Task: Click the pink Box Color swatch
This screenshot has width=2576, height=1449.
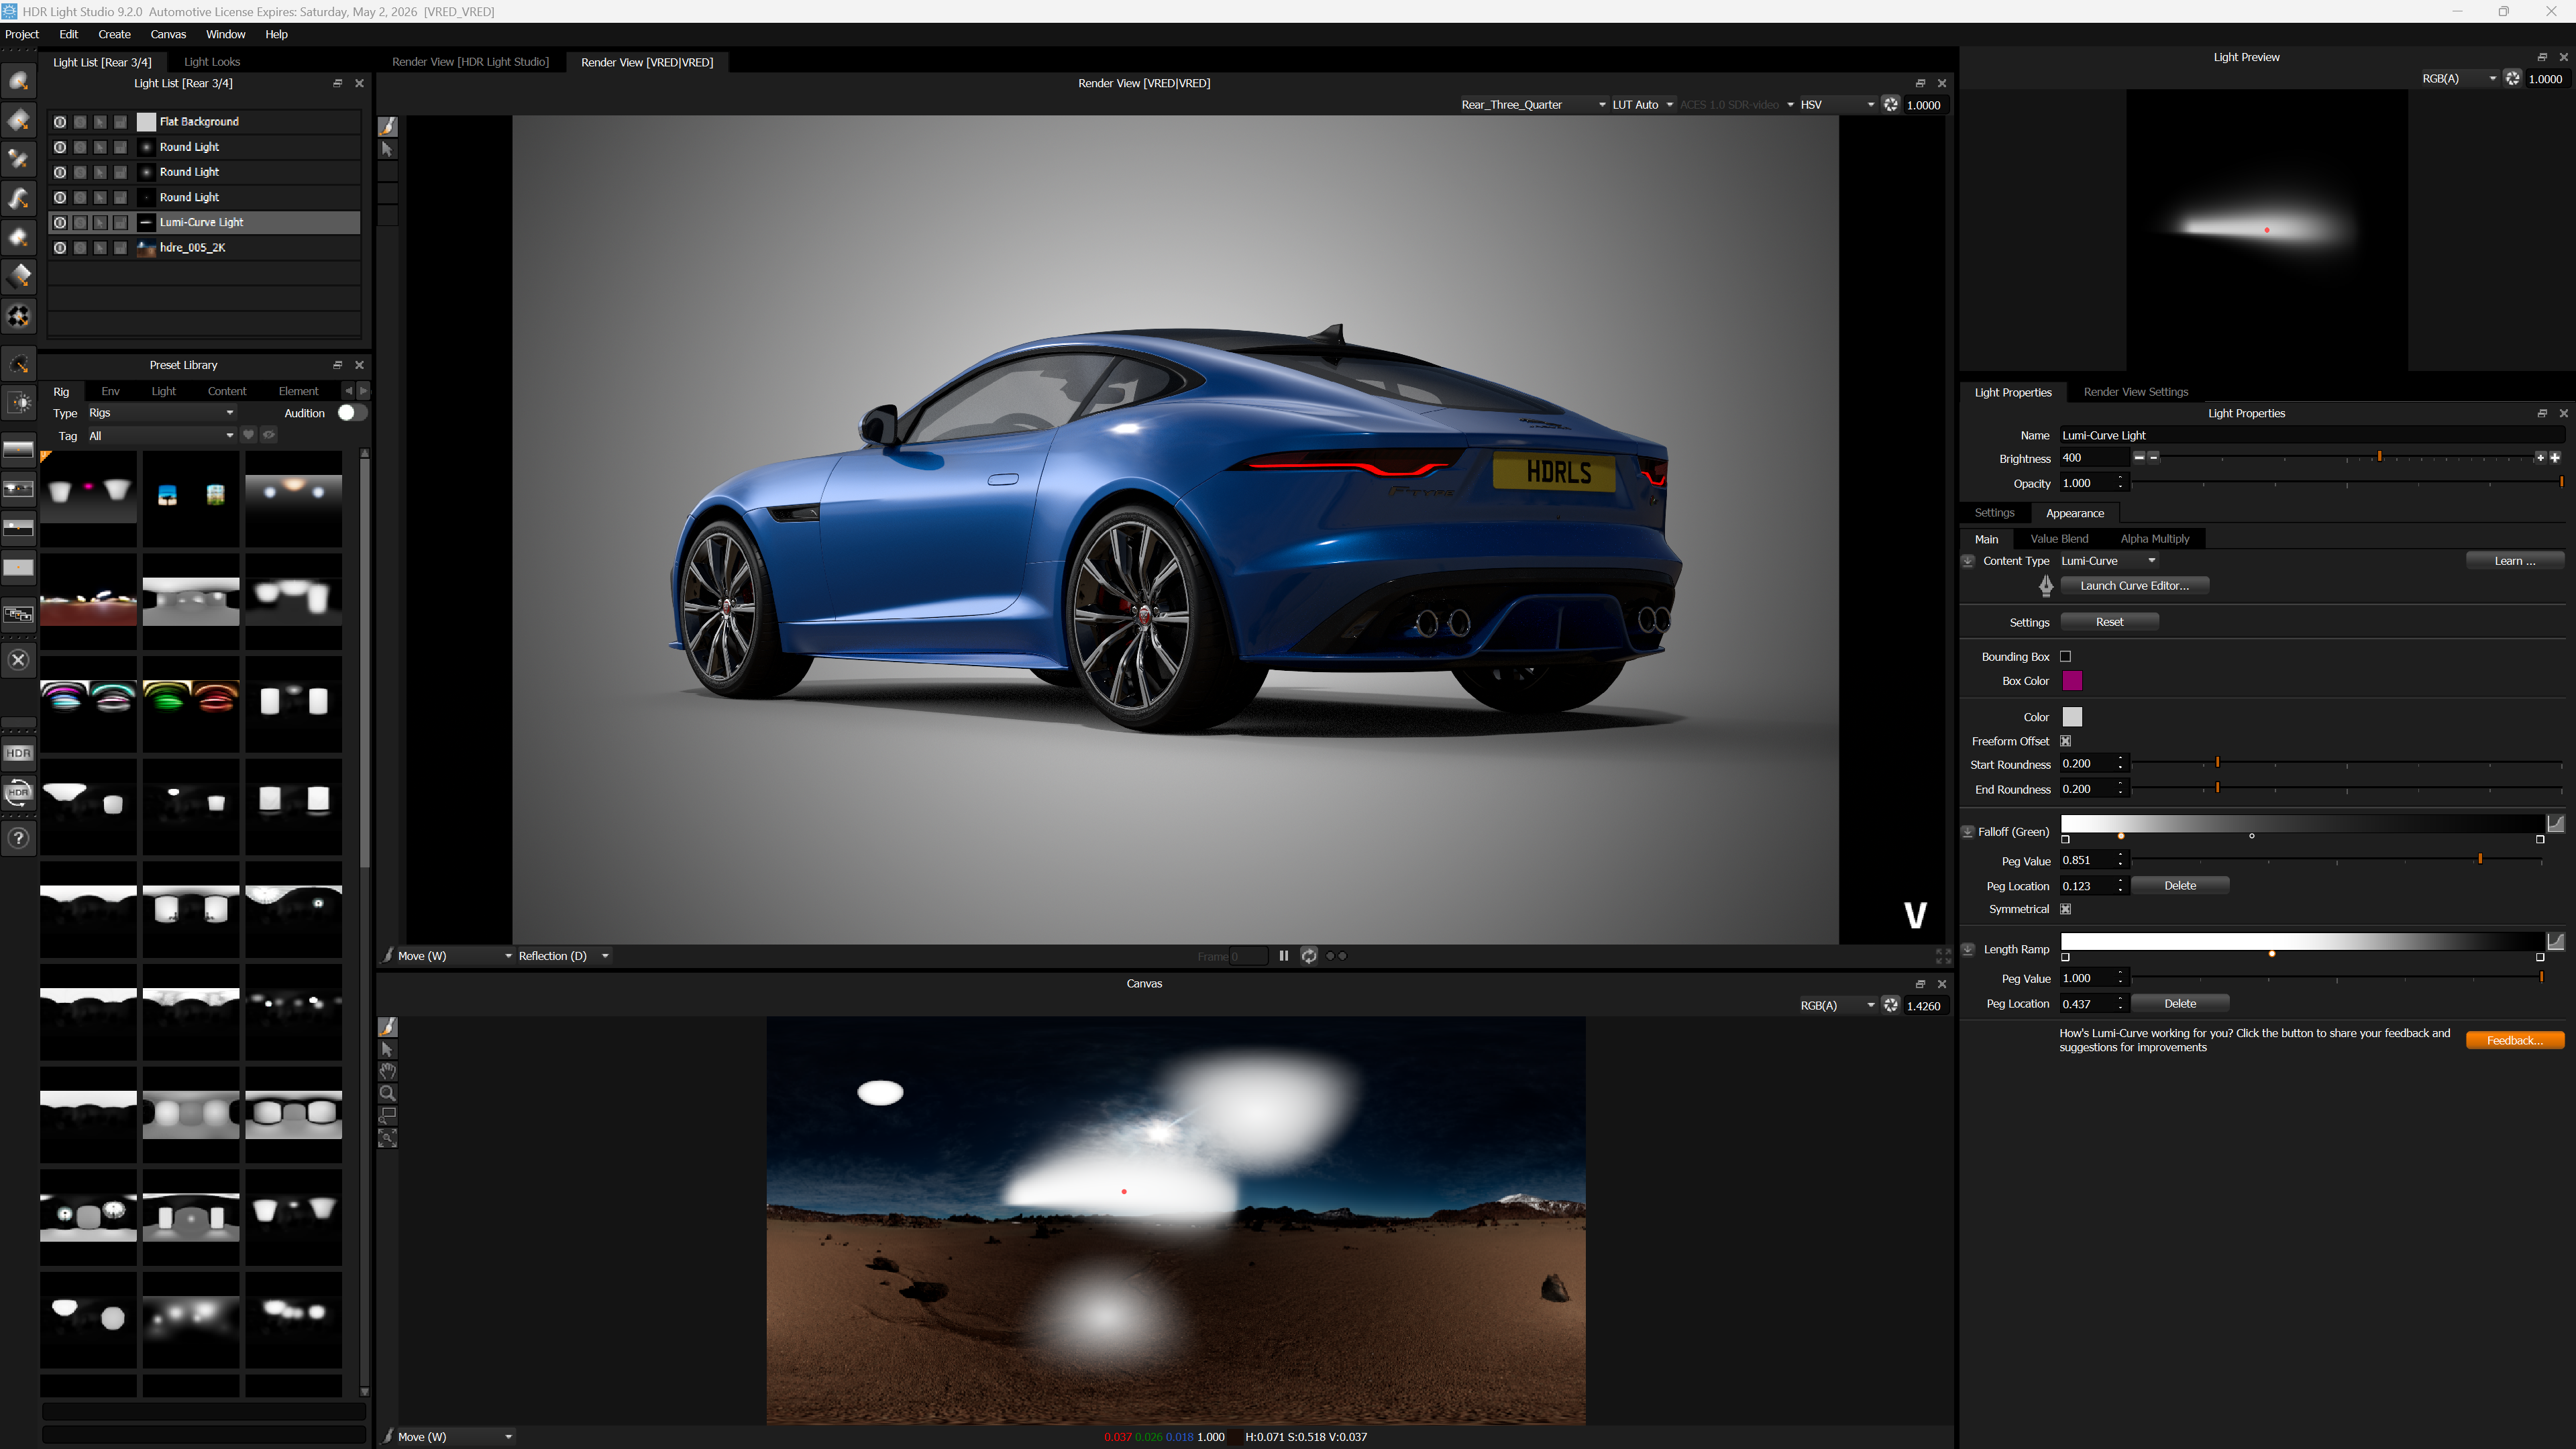Action: 2073,681
